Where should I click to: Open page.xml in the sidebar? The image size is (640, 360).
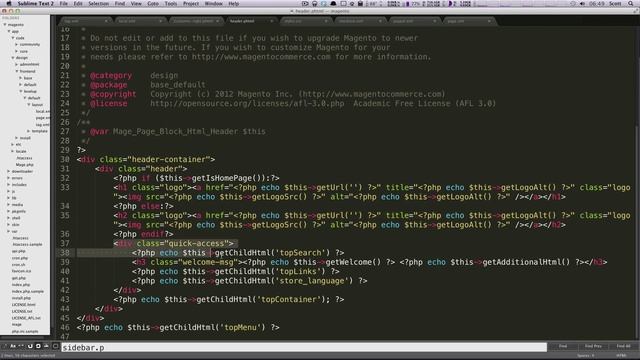click(42, 118)
